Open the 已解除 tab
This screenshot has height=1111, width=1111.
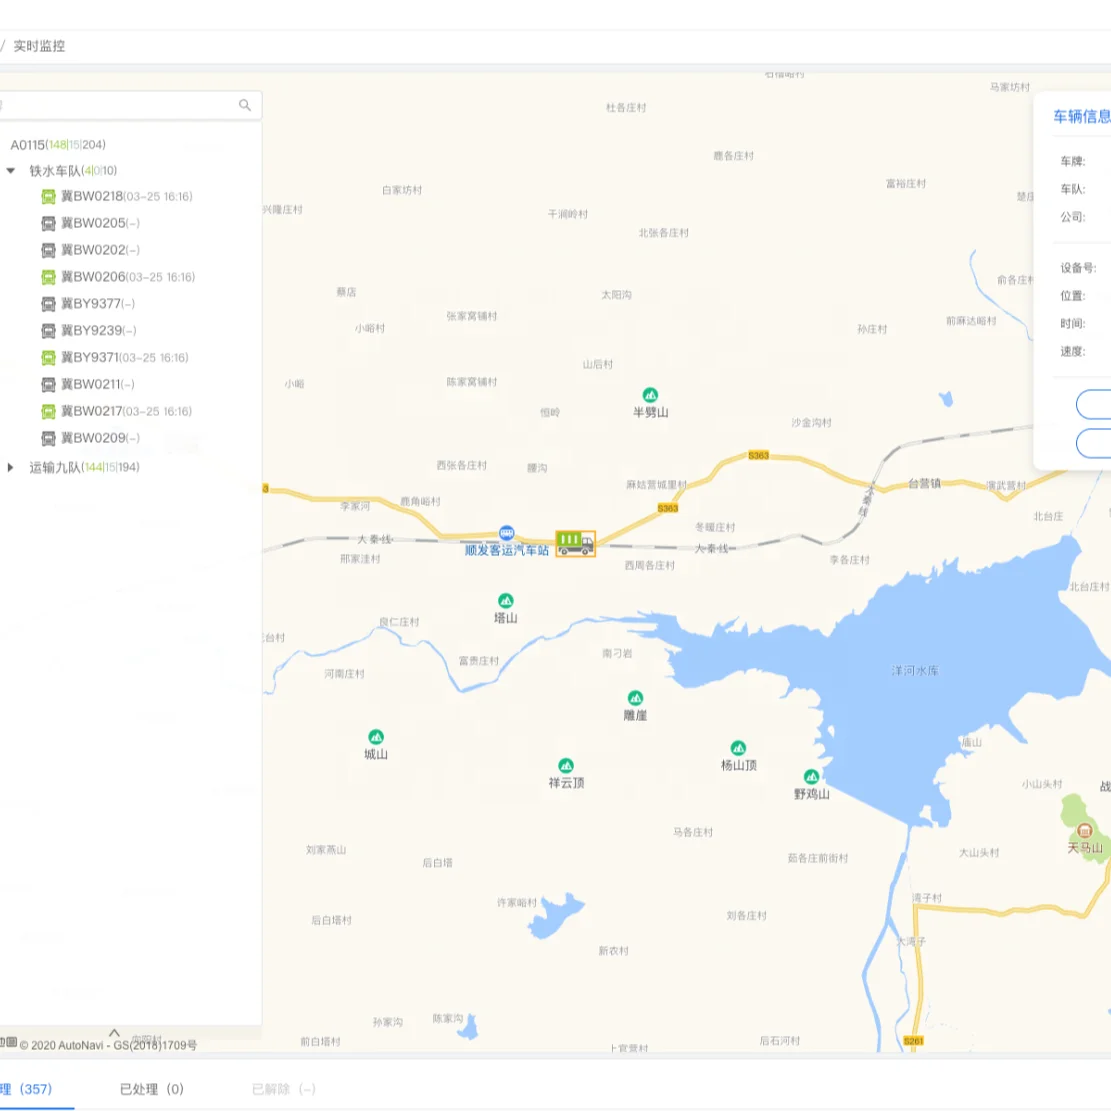coord(283,1089)
